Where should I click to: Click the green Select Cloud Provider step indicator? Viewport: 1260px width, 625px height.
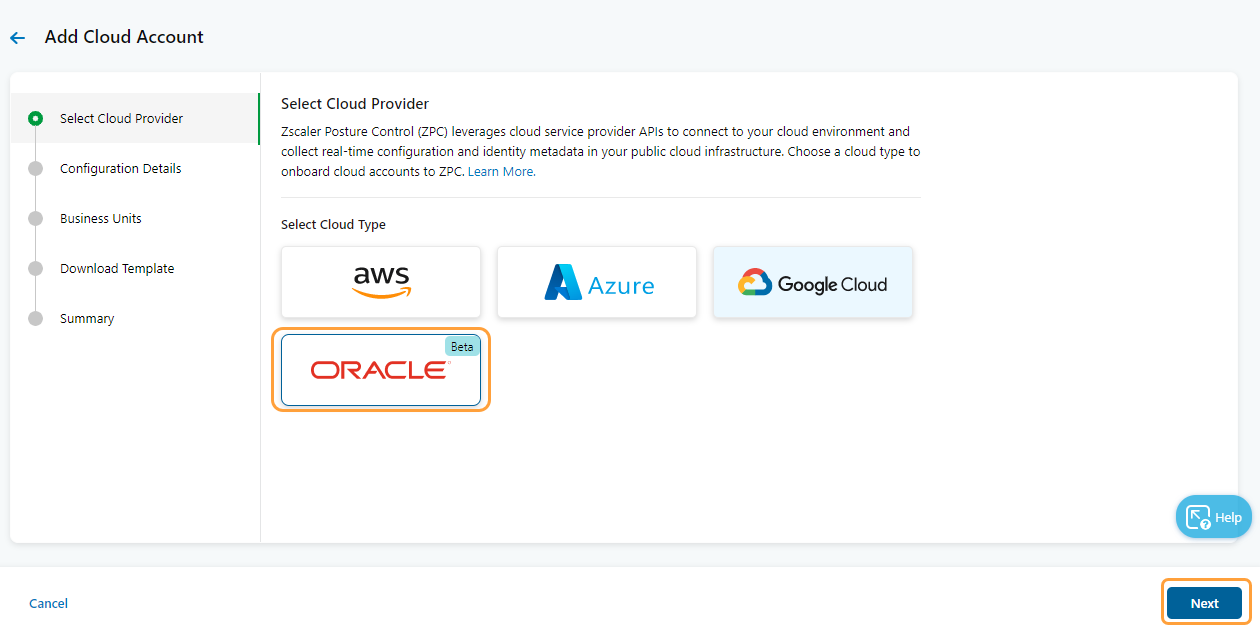click(36, 118)
